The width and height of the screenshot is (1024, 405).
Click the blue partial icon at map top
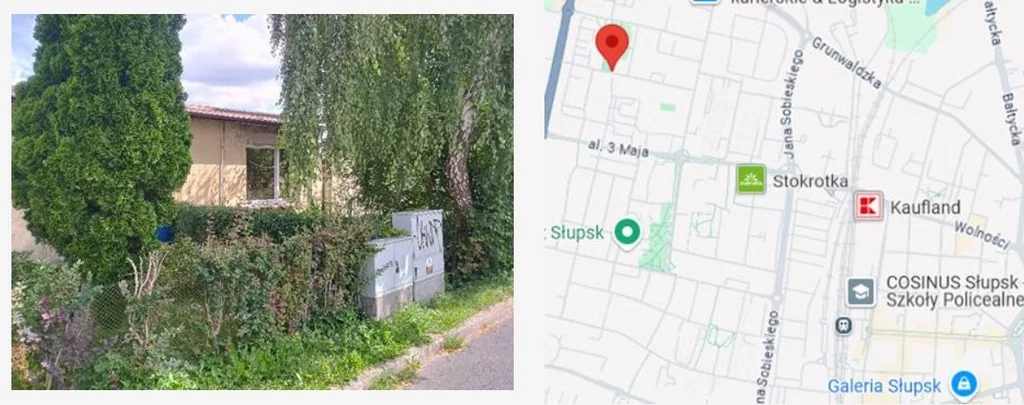706,2
